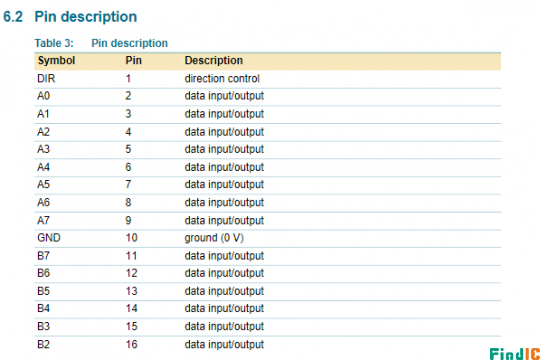
Task: Click 'data input/output' in the A7 row
Action: tap(224, 220)
